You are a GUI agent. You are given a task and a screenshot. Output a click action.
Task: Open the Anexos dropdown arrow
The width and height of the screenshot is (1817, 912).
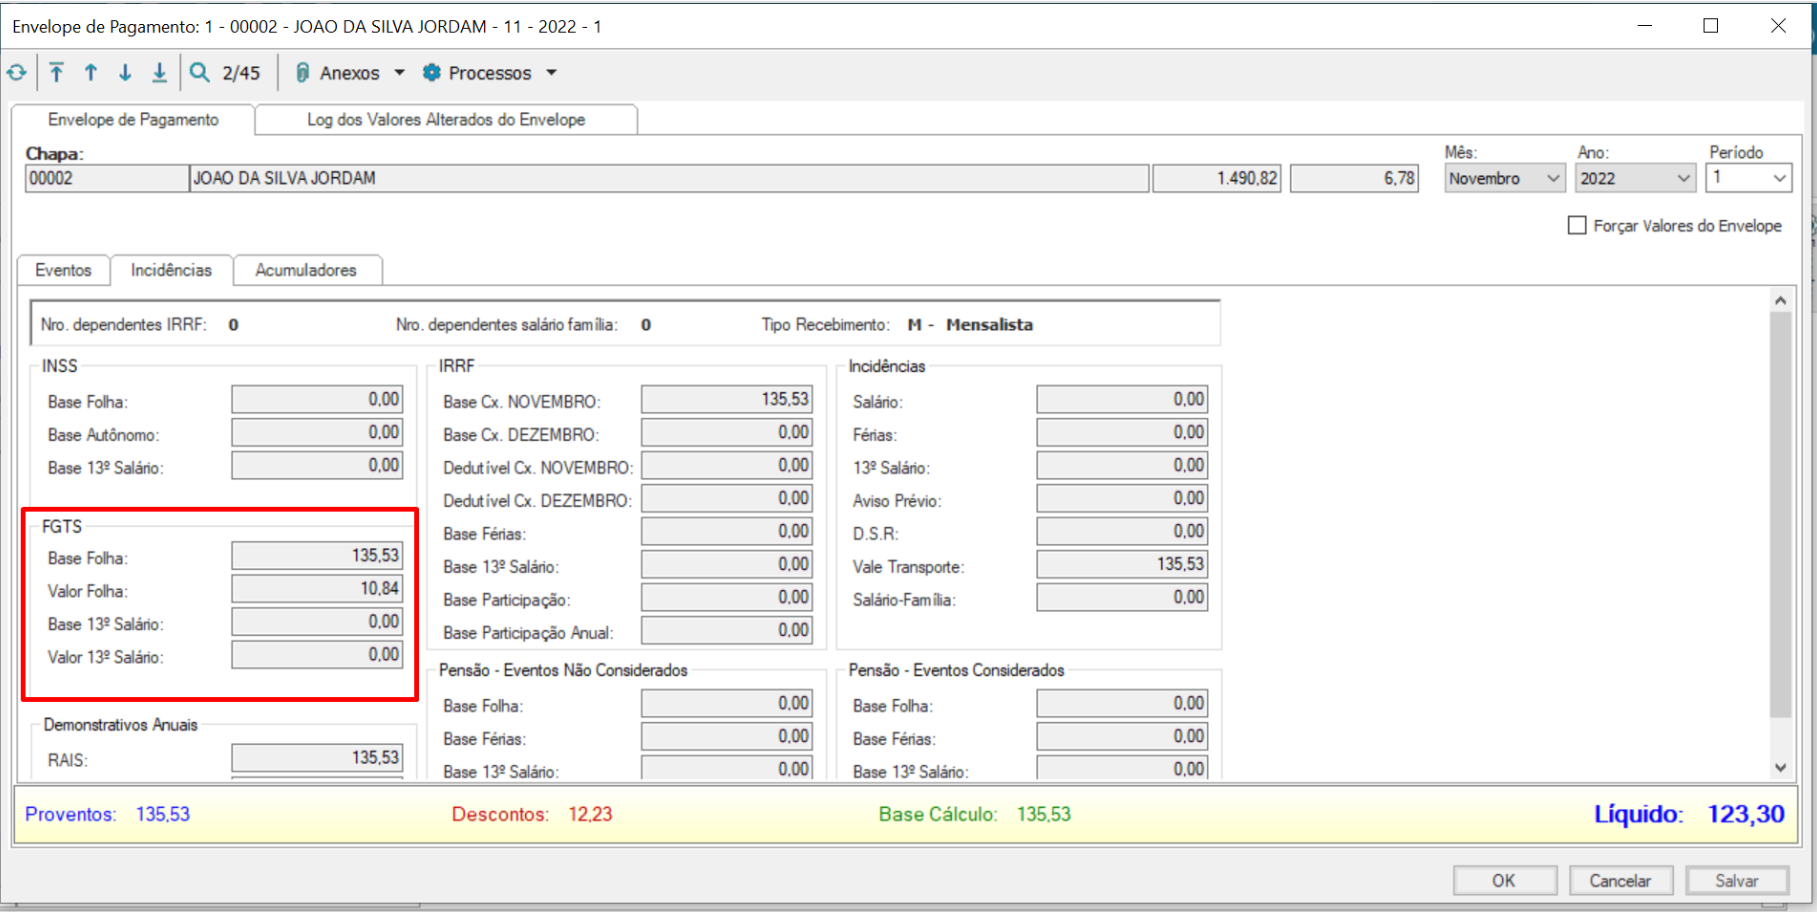[x=400, y=73]
